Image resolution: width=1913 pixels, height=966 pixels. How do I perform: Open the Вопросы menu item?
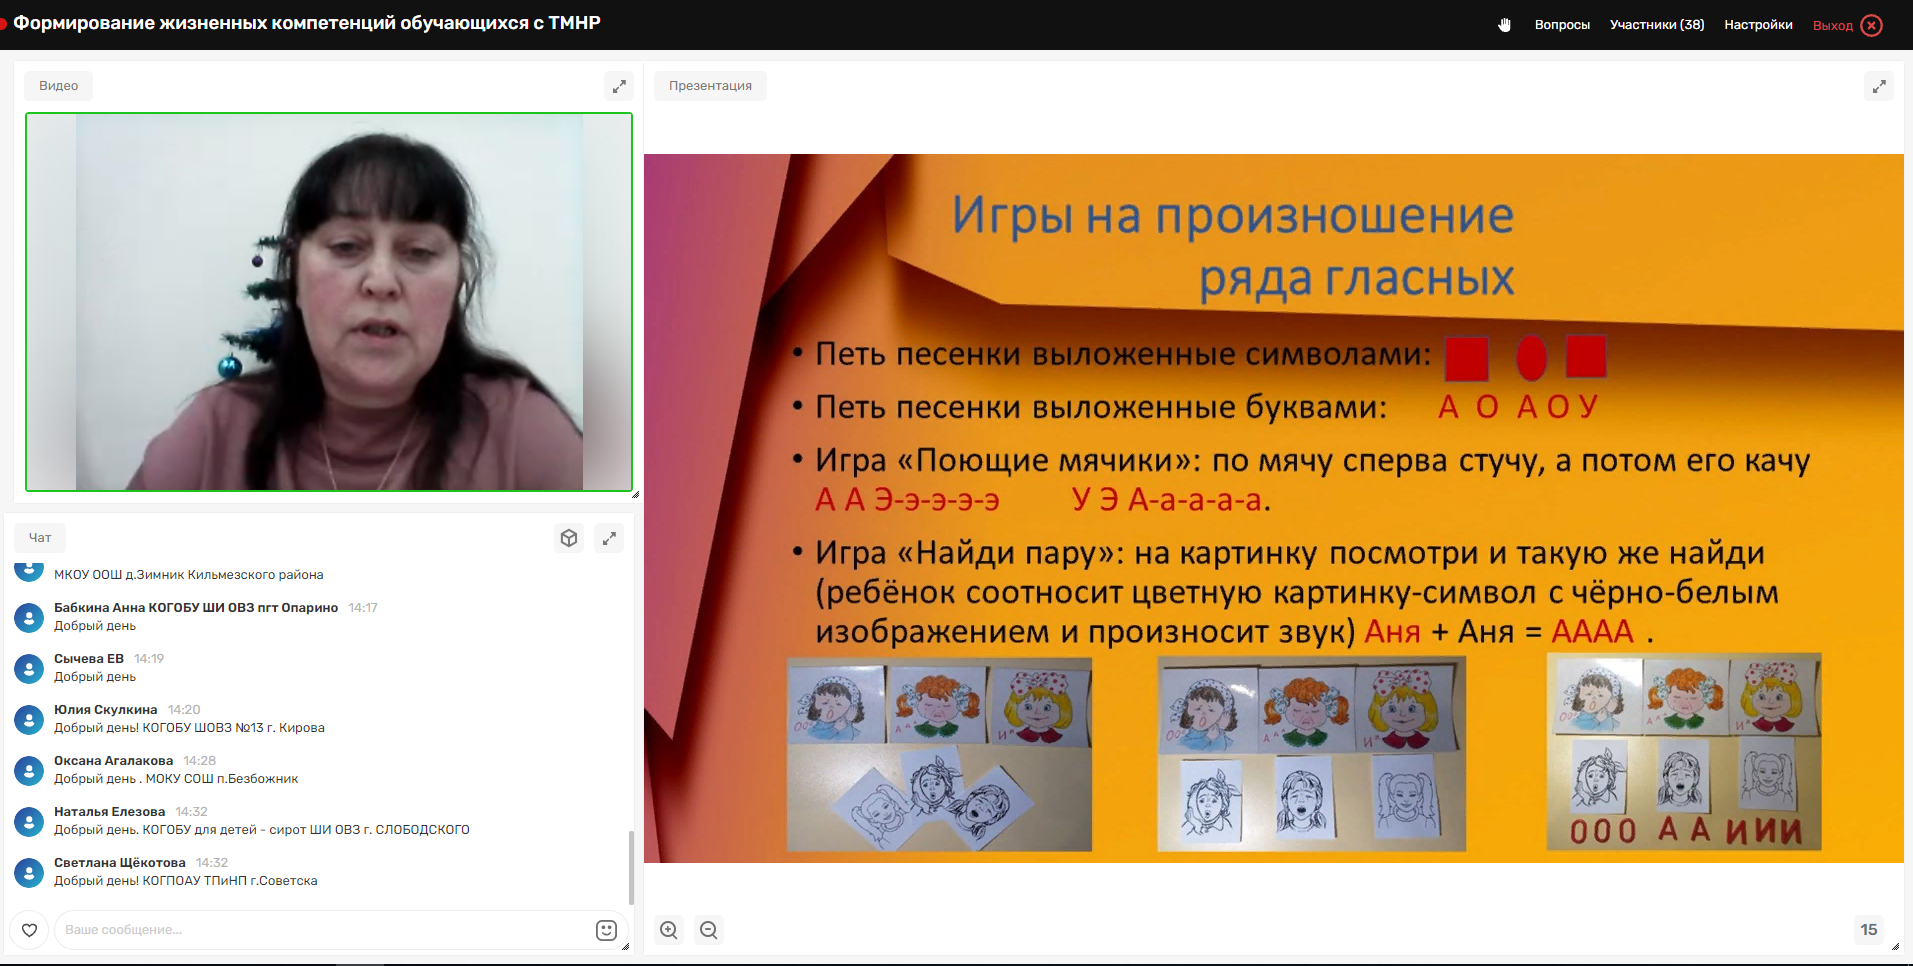[x=1562, y=25]
